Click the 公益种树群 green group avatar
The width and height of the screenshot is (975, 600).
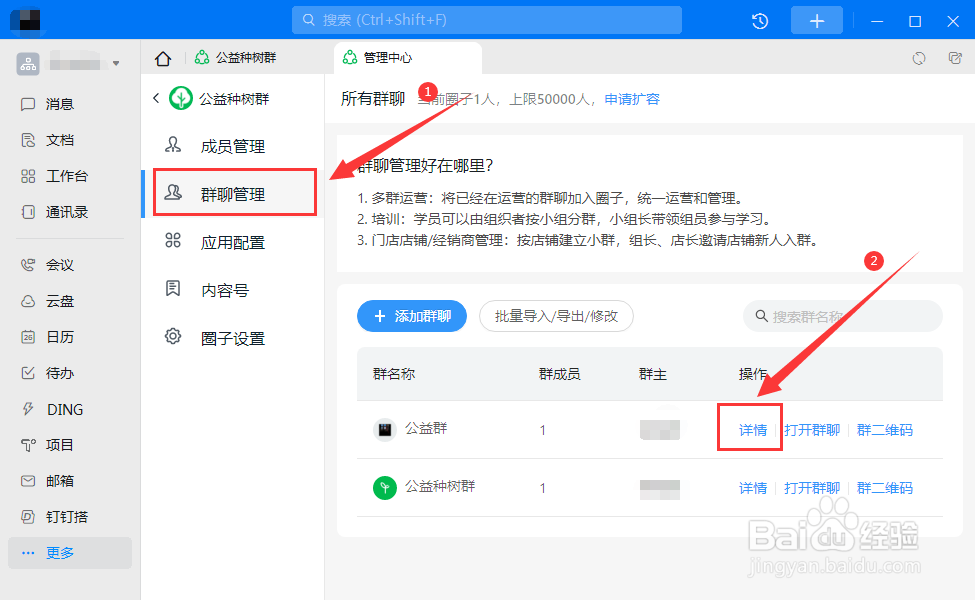click(x=385, y=488)
